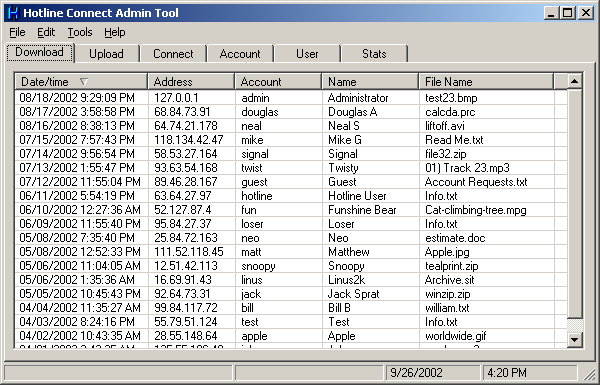Open the Tools menu
Viewport: 600px width, 385px height.
[80, 33]
